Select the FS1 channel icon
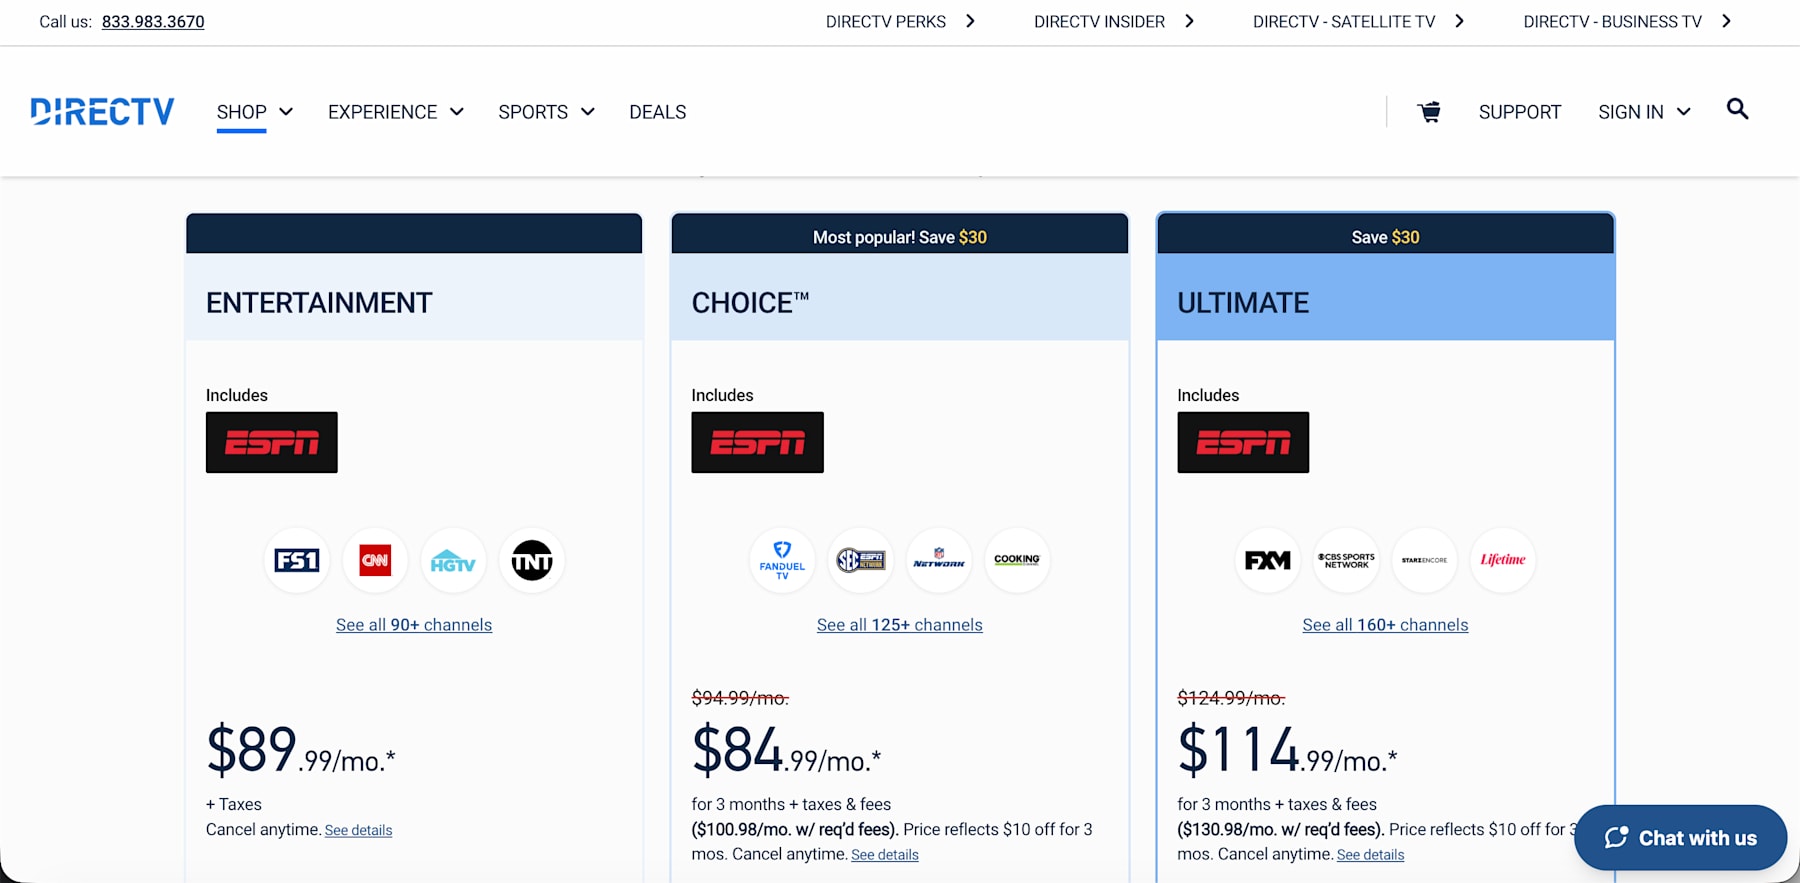This screenshot has width=1800, height=883. click(297, 561)
